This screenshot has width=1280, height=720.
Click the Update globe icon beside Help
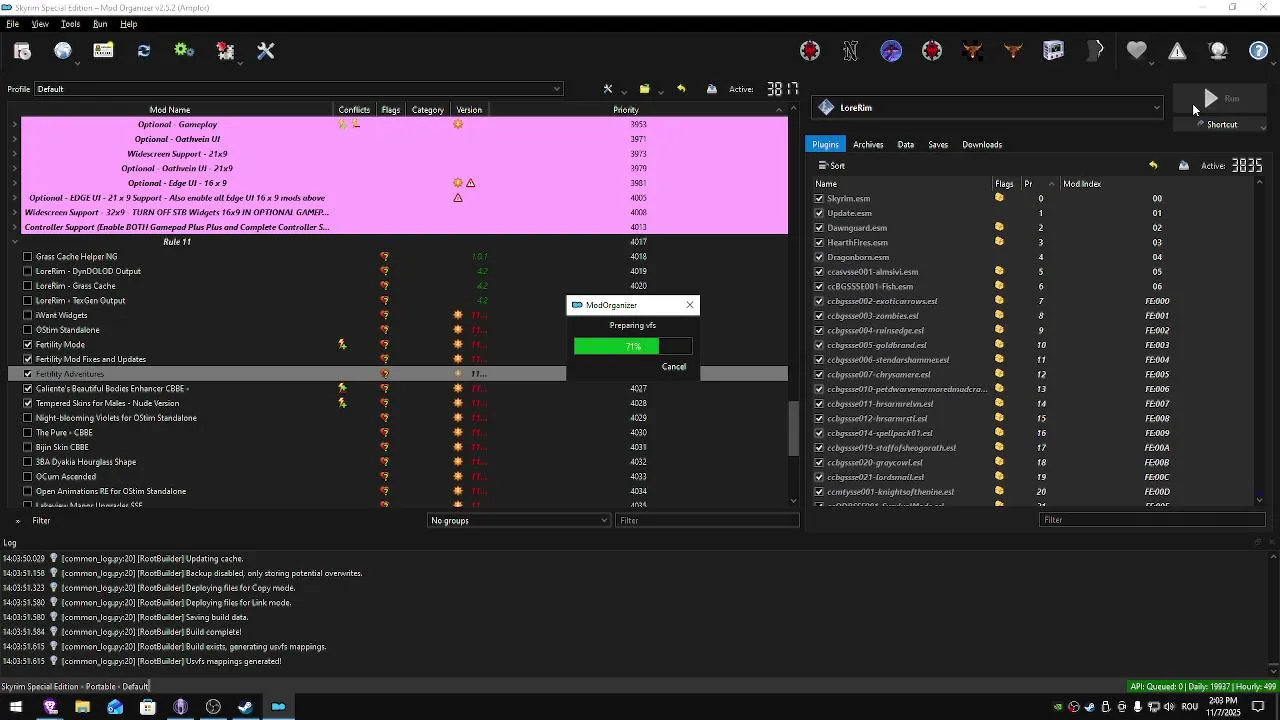[x=1218, y=51]
